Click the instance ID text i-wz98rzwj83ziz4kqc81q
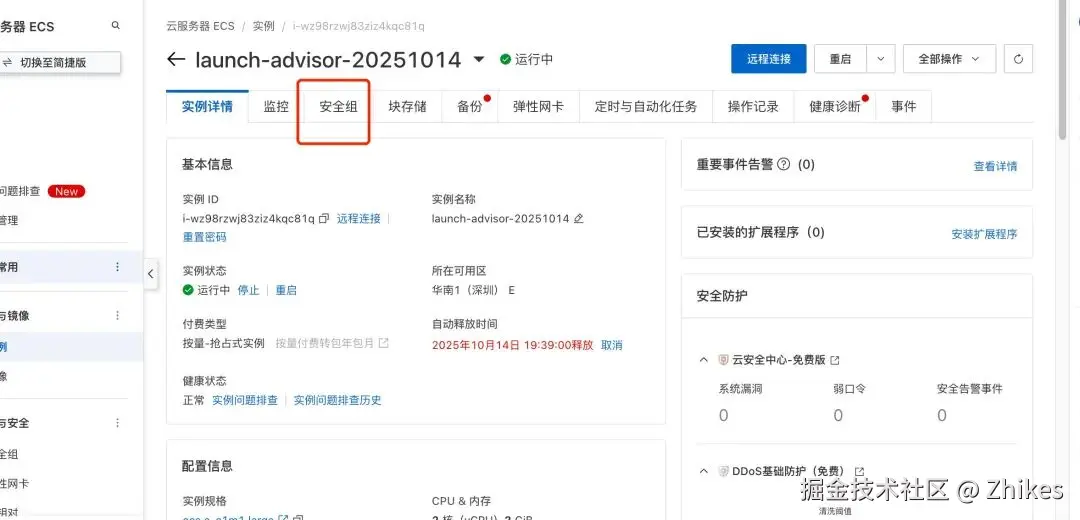The height and width of the screenshot is (520, 1080). pyautogui.click(x=249, y=219)
